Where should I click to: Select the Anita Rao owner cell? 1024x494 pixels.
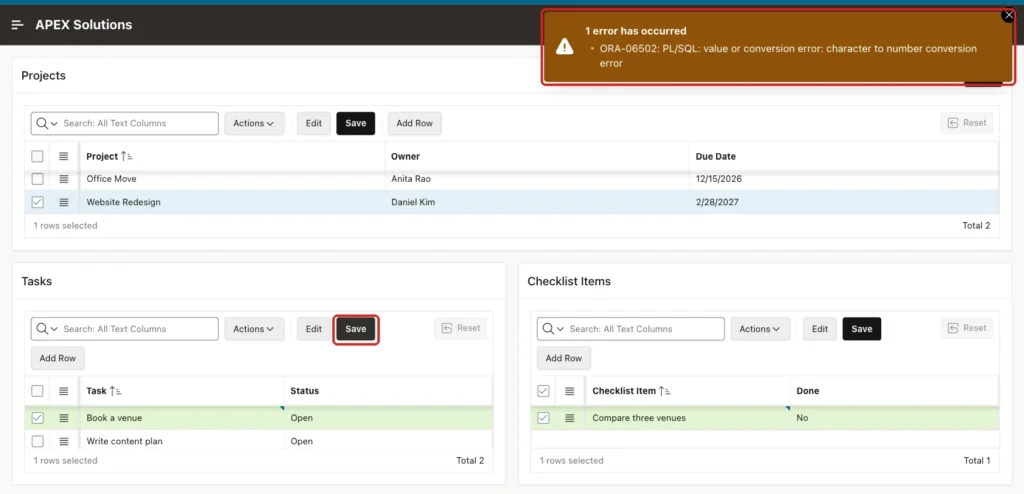pos(537,179)
